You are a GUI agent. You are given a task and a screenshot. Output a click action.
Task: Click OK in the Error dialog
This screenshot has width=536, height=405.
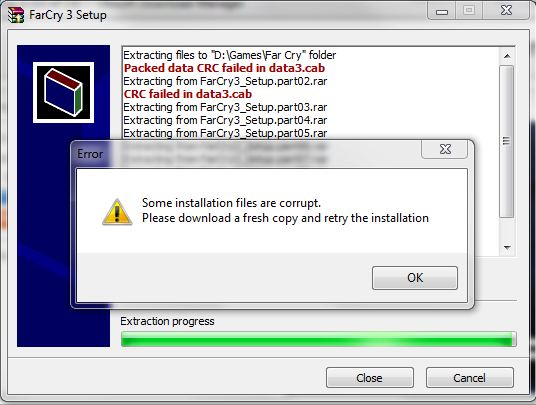415,278
